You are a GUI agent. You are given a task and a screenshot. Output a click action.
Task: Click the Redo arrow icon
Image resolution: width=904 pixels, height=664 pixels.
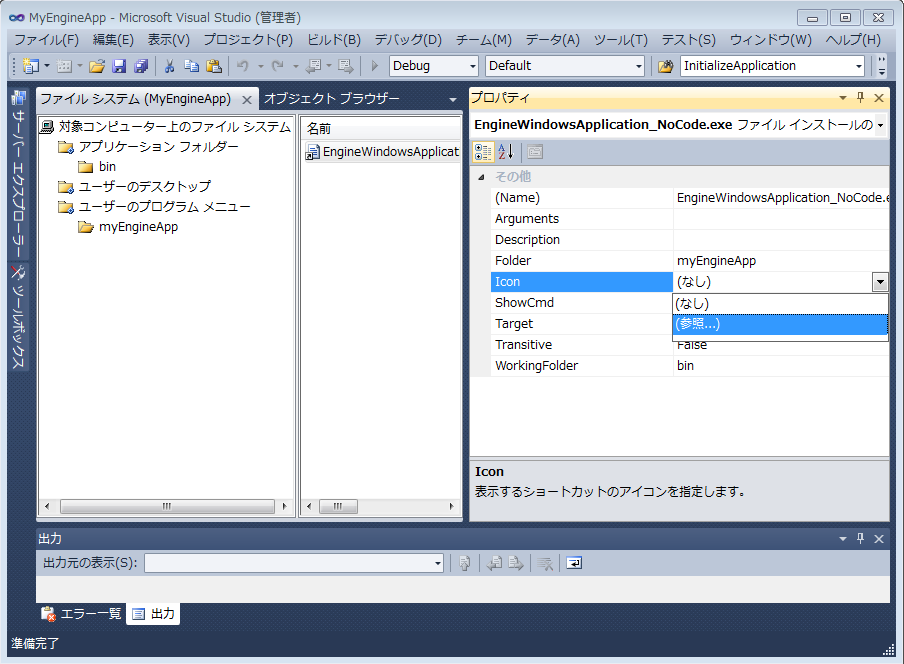(278, 66)
